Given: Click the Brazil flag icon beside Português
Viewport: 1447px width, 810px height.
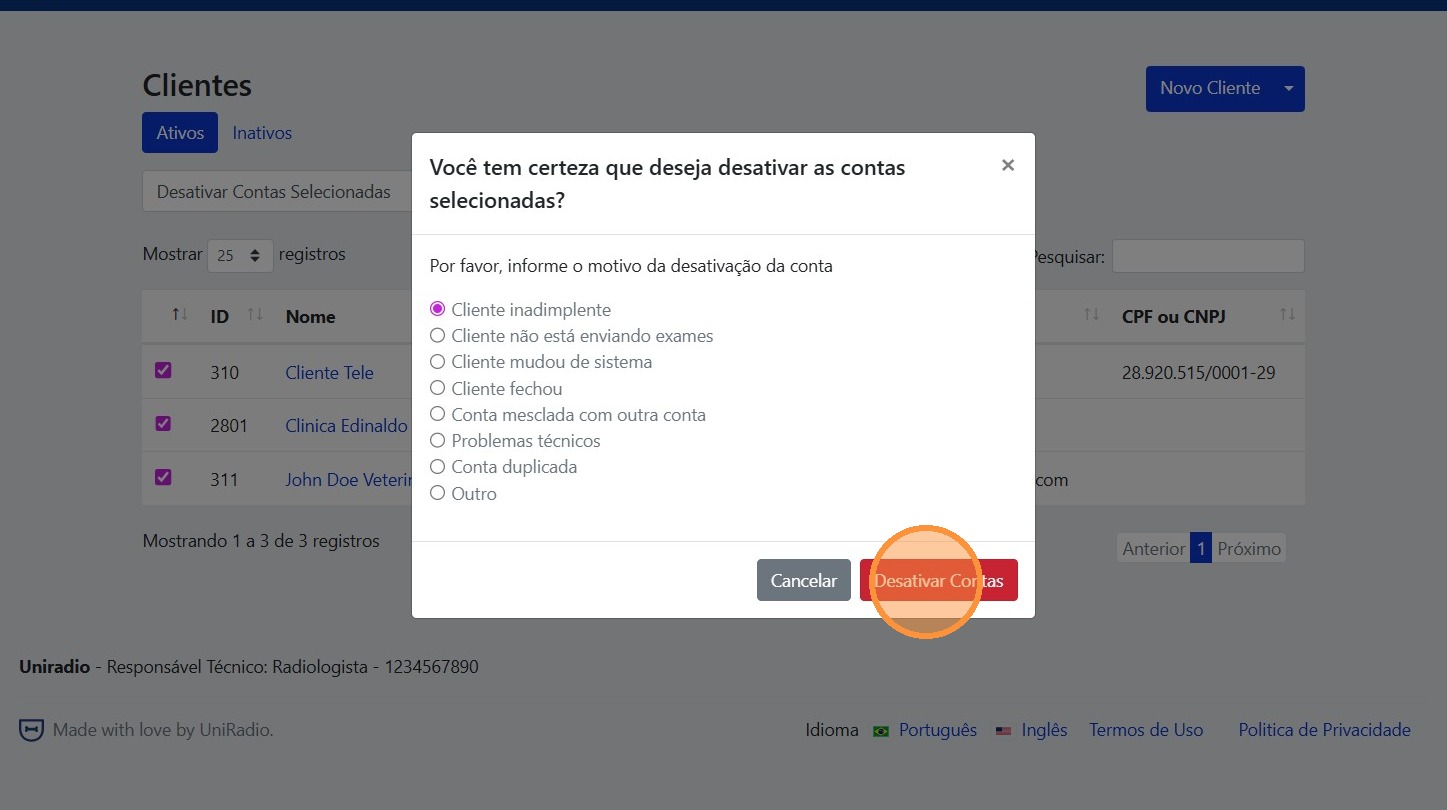Looking at the screenshot, I should tap(880, 730).
